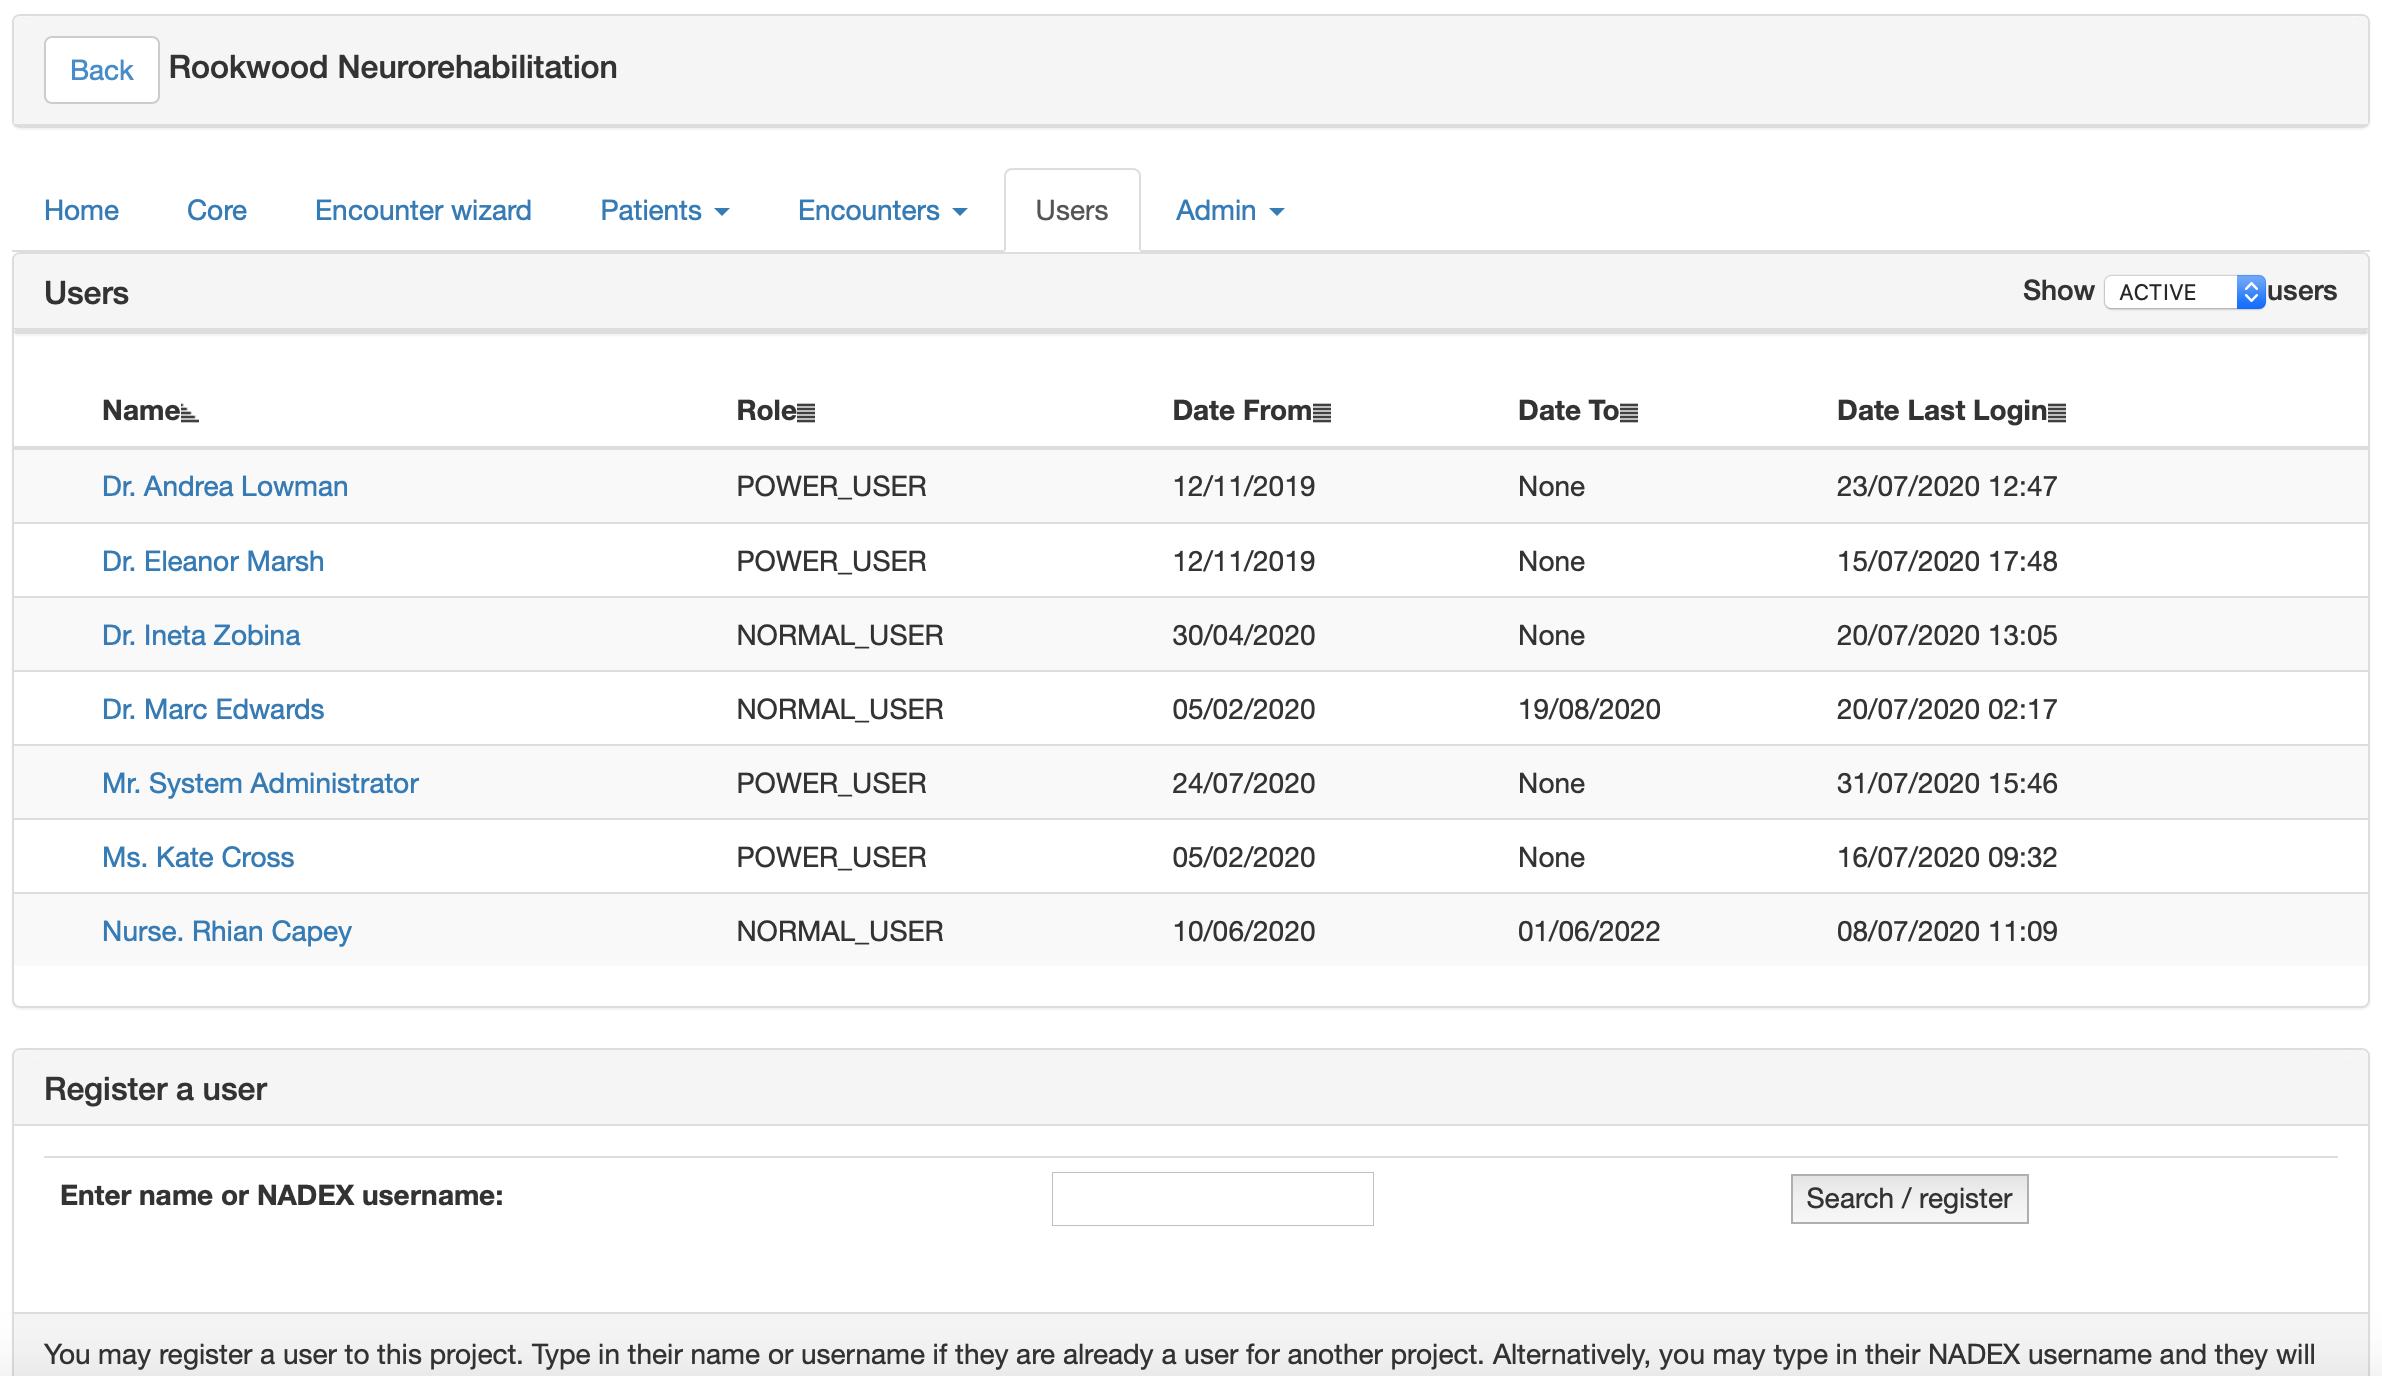
Task: Open the Admin dropdown menu
Action: point(1229,211)
